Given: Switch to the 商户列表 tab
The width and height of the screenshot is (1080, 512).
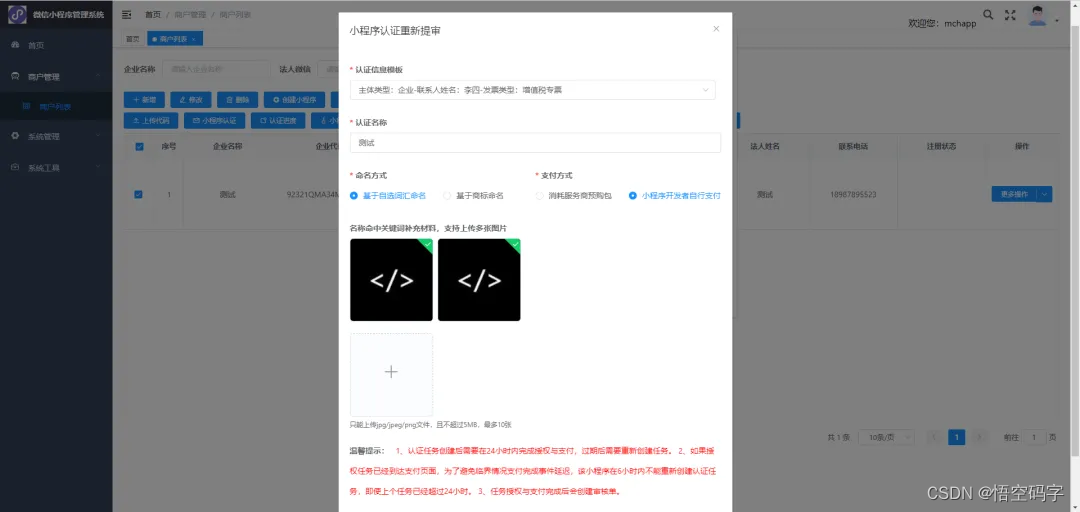Looking at the screenshot, I should (x=175, y=39).
